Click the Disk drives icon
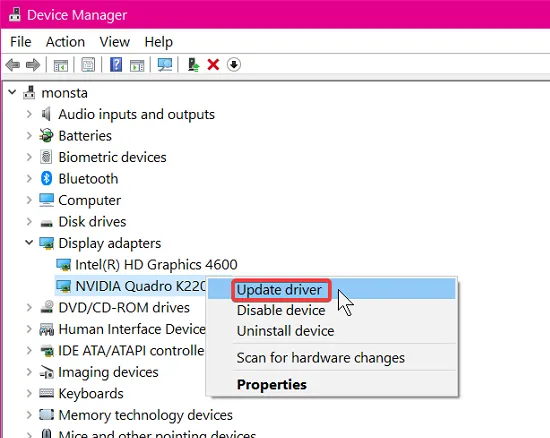This screenshot has height=438, width=550. [46, 223]
